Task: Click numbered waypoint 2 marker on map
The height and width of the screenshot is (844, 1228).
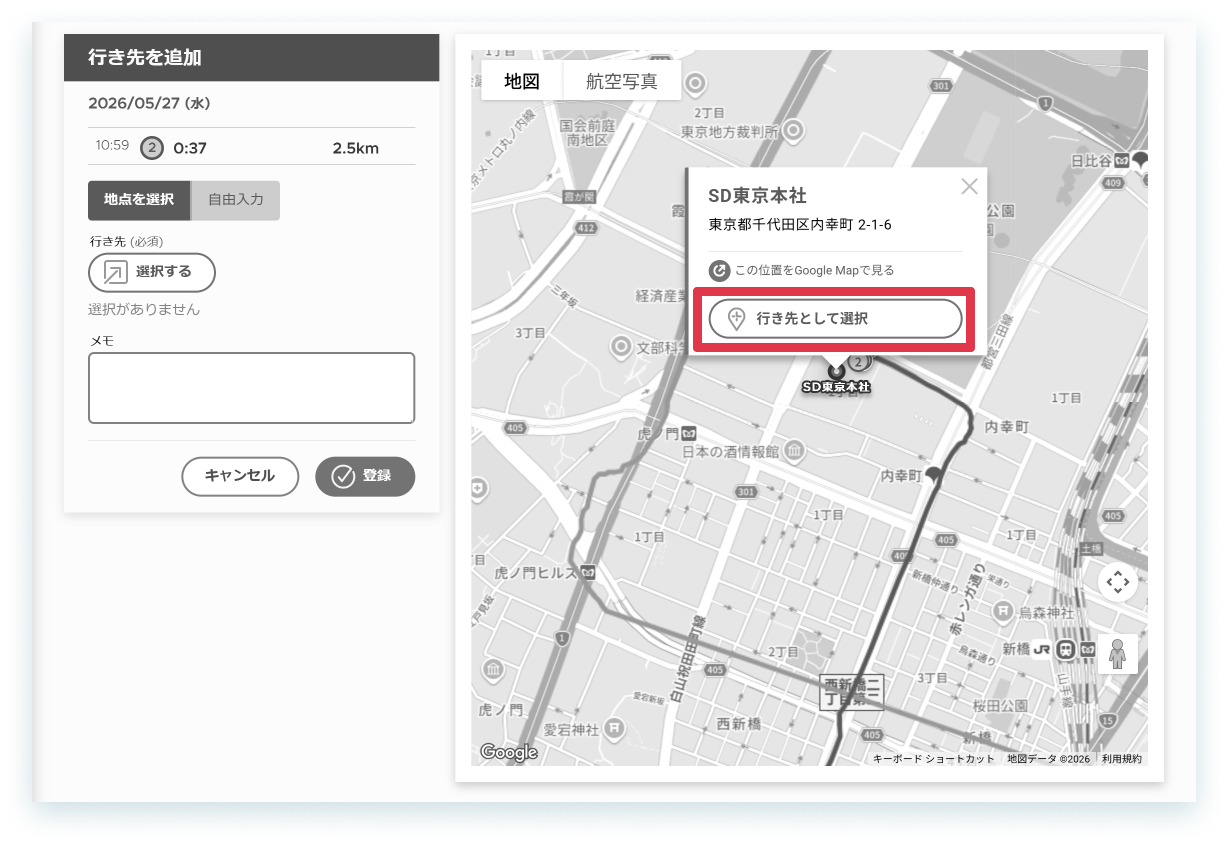Action: (x=858, y=361)
